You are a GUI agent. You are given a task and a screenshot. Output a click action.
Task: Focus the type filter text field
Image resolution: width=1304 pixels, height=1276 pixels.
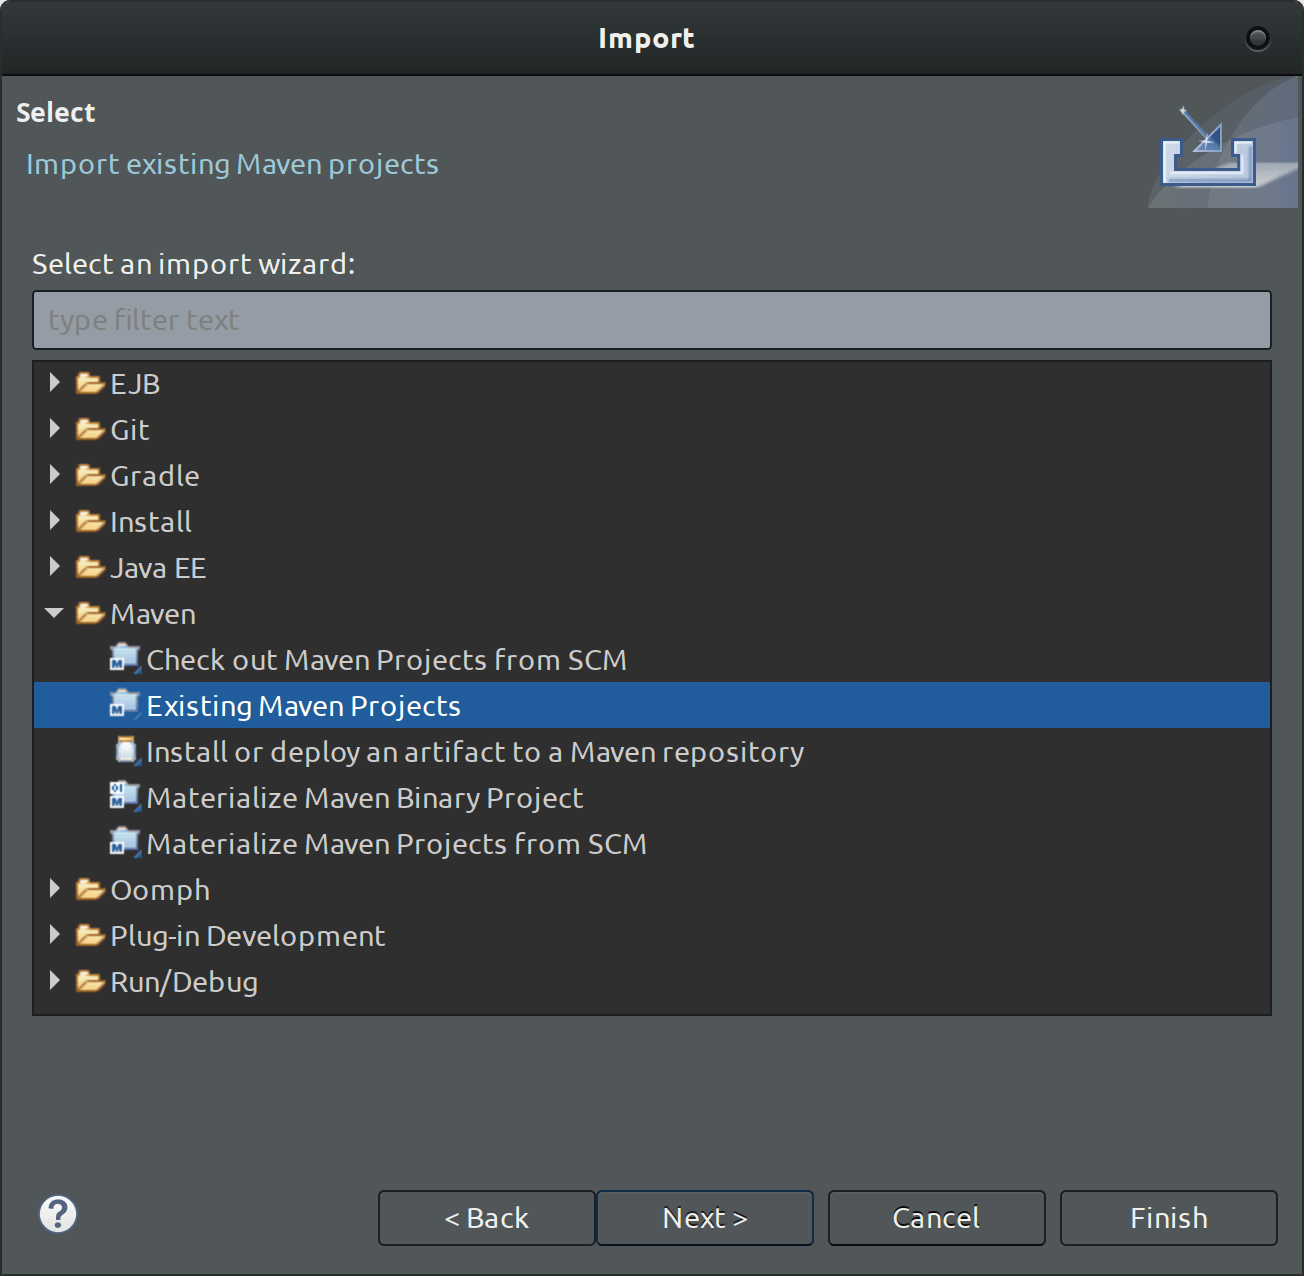pos(651,320)
